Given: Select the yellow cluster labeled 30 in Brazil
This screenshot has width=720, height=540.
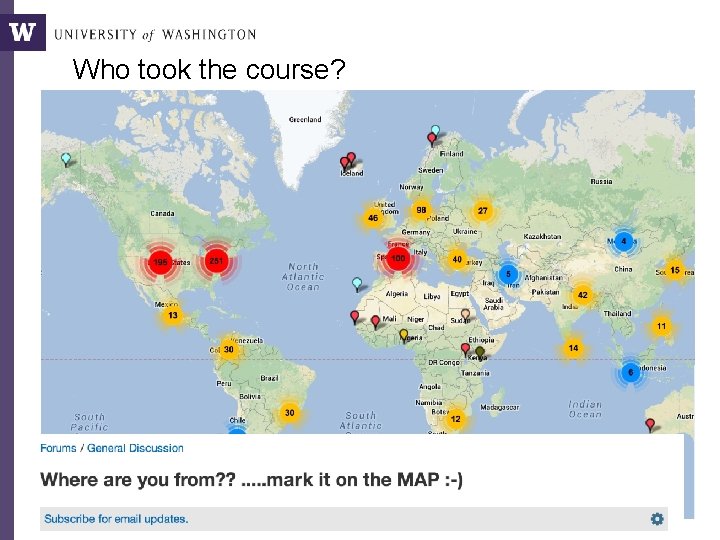Looking at the screenshot, I should point(289,412).
